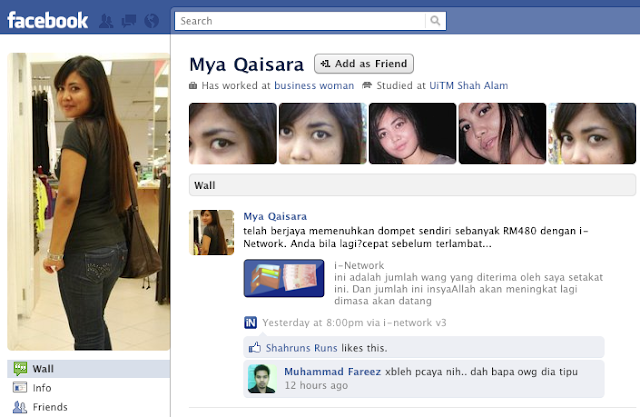This screenshot has height=417, width=640.
Task: Open Muhammad Fareez profile link
Action: [333, 372]
